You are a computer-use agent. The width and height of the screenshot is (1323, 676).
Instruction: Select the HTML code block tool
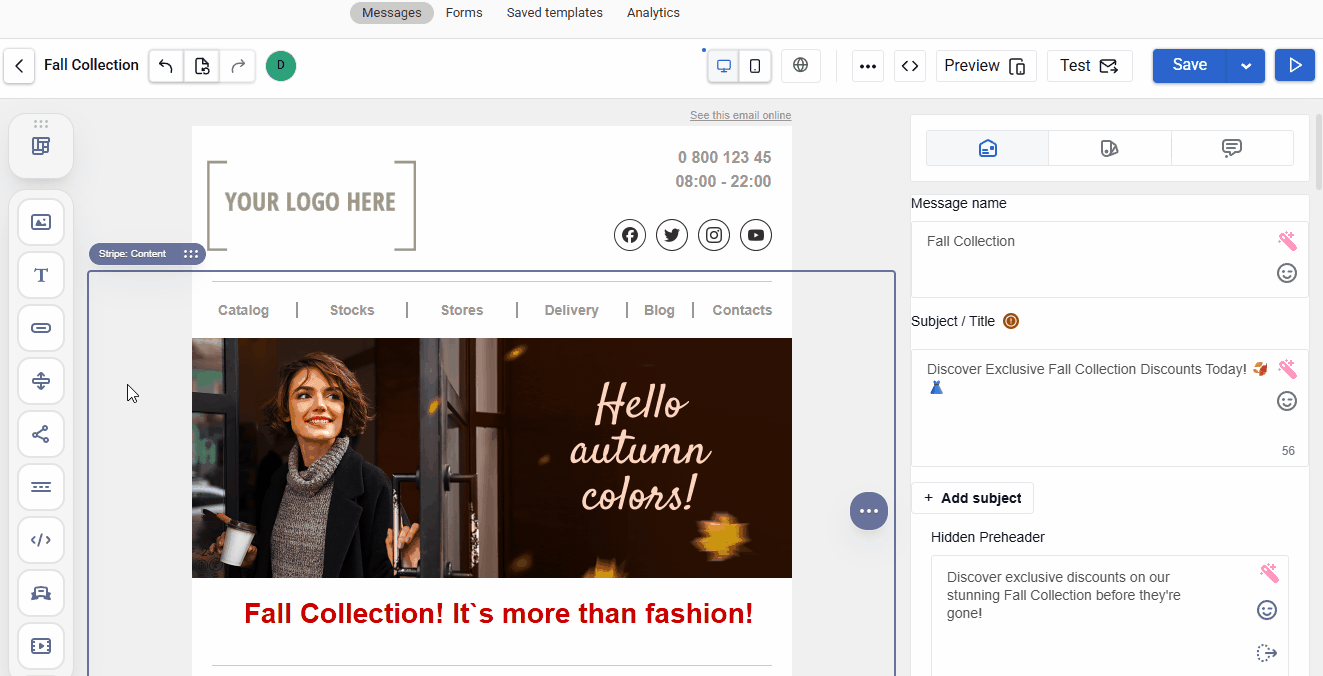pyautogui.click(x=41, y=540)
